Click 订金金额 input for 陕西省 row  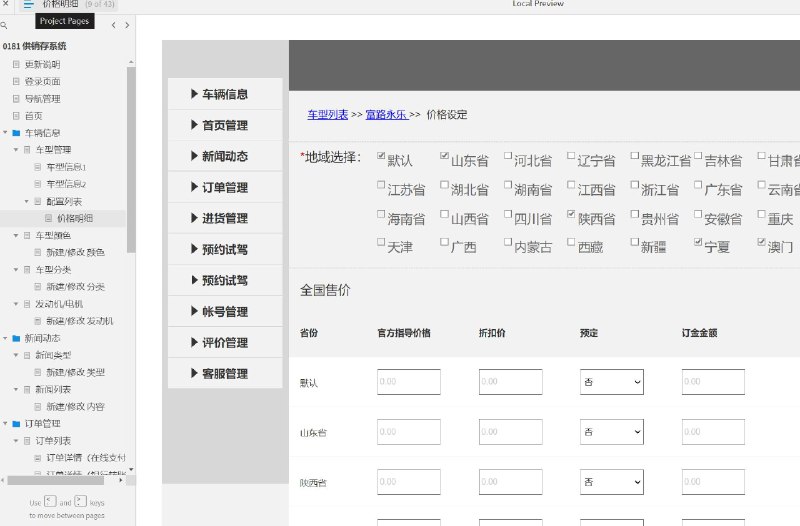[x=713, y=482]
